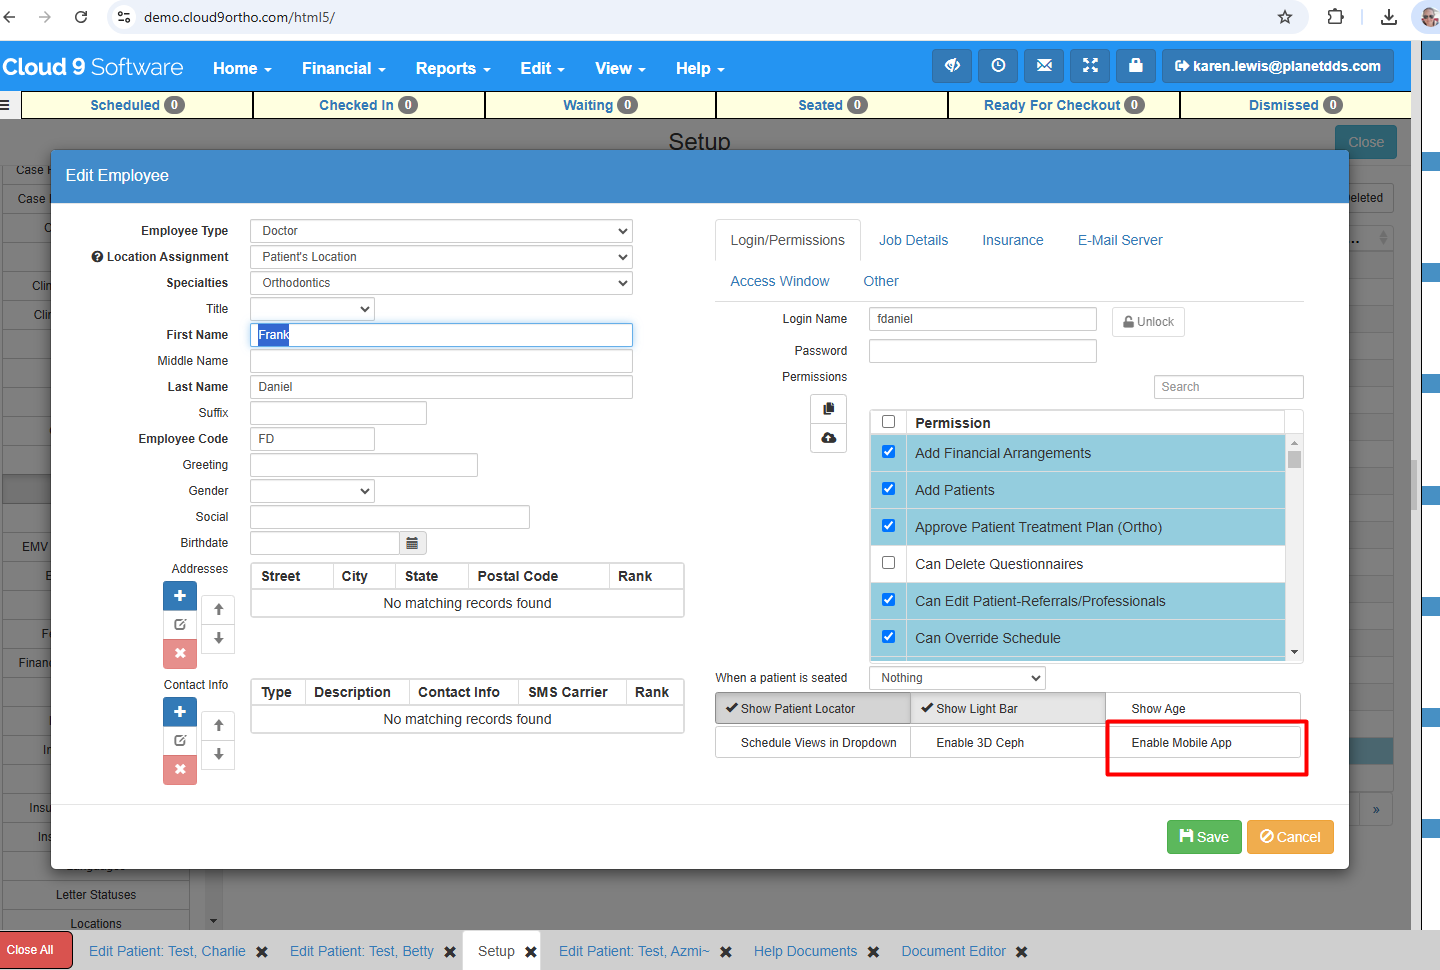Open the envelope mail icon in the header

click(1044, 66)
